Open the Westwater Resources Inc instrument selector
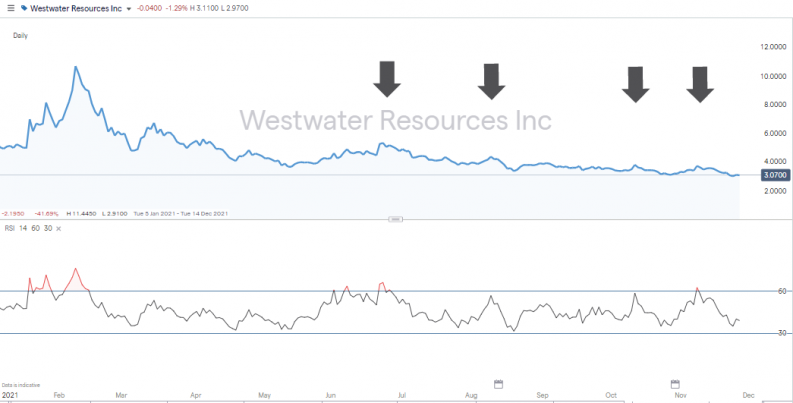Viewport: 793px width, 403px height. (x=76, y=9)
